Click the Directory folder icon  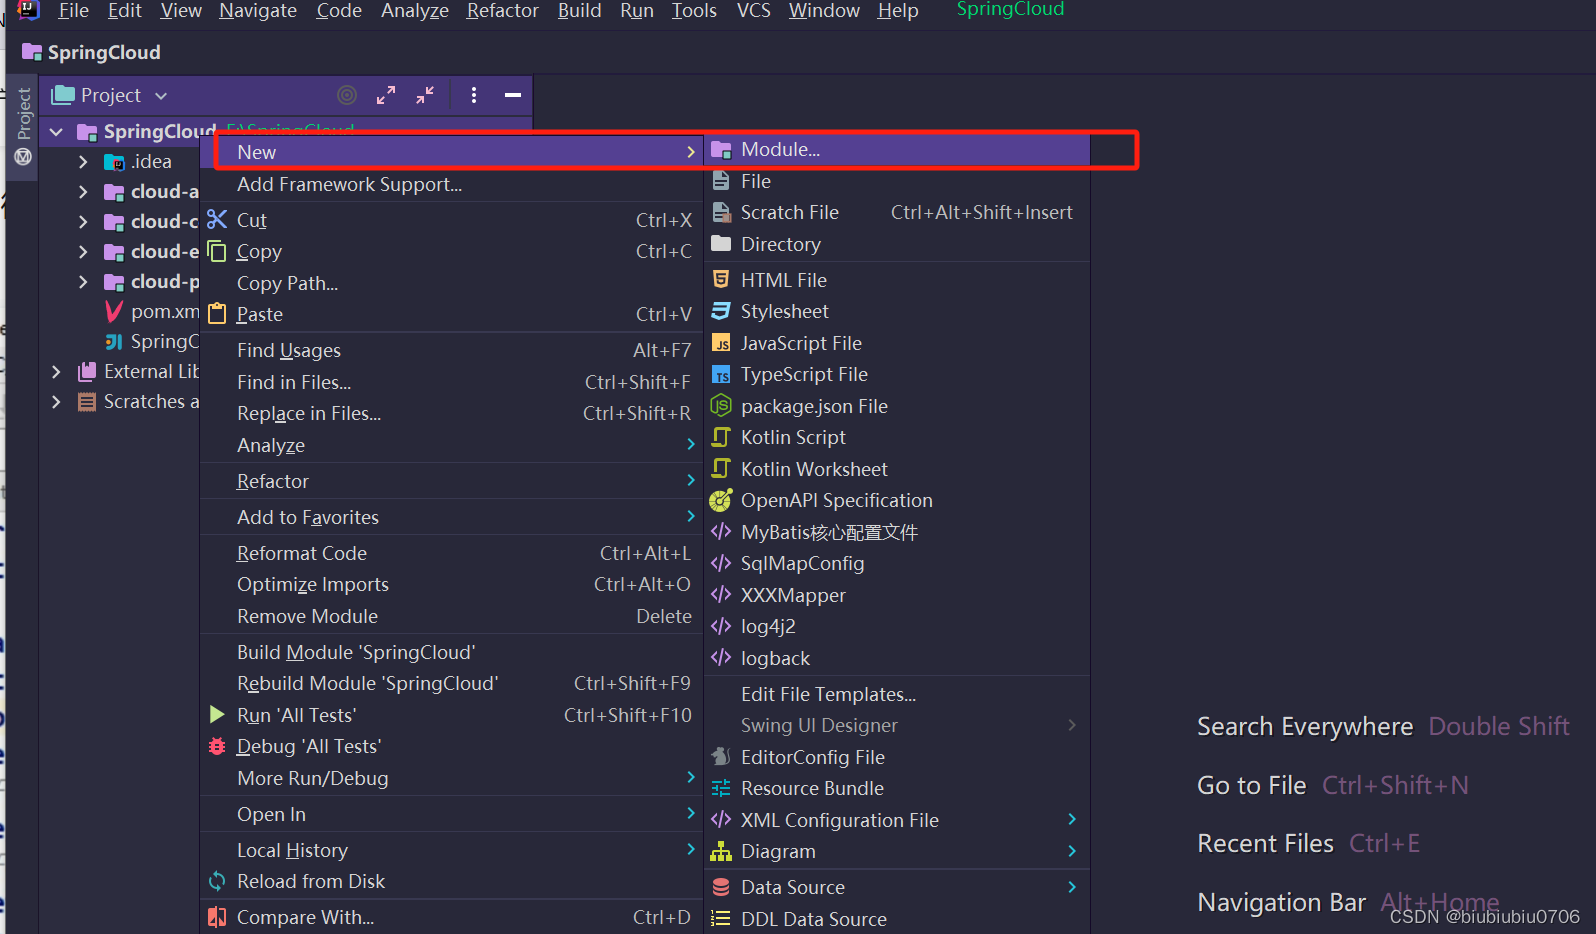[721, 244]
